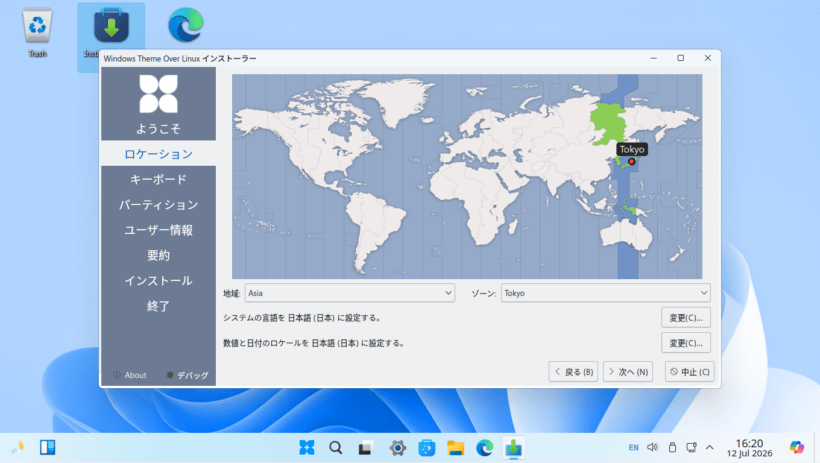Select the キーボード step in sidebar
Image resolution: width=820 pixels, height=463 pixels.
(x=158, y=179)
